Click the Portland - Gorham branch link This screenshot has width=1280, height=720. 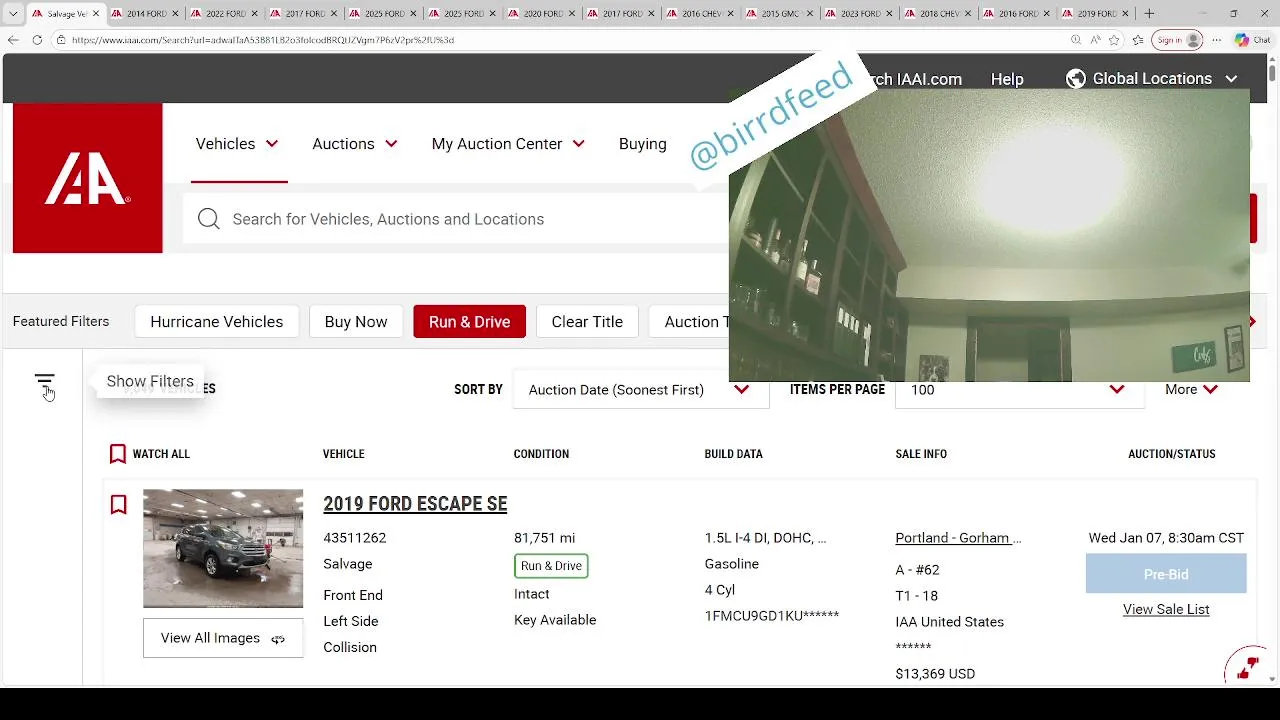click(x=958, y=538)
